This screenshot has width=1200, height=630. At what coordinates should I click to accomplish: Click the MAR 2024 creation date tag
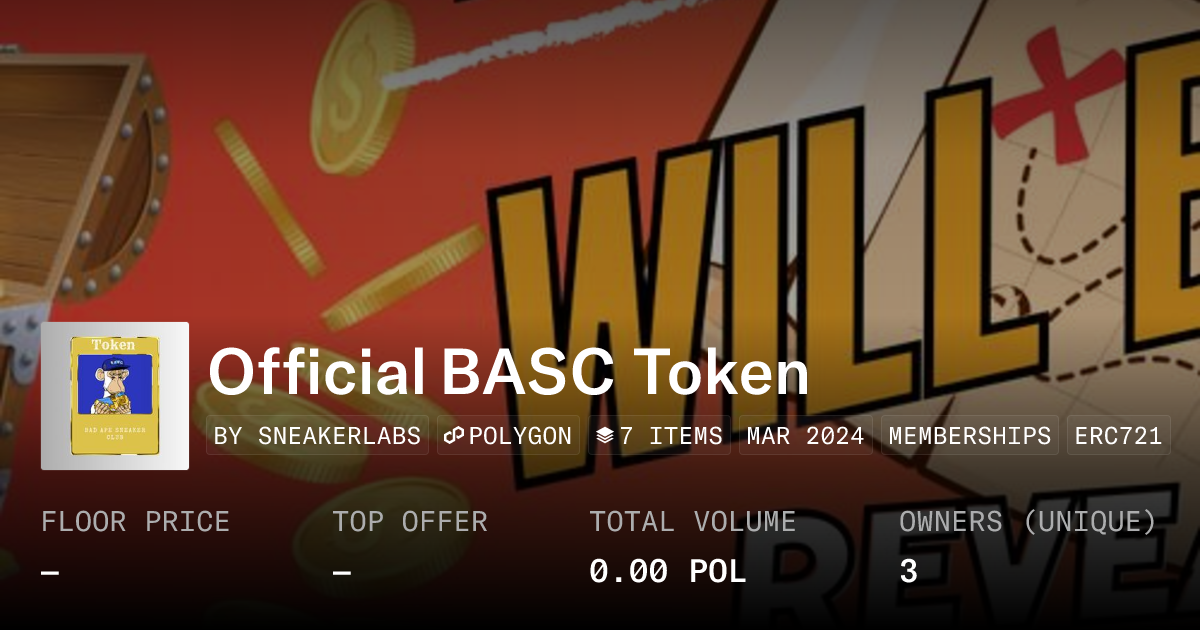(x=806, y=436)
